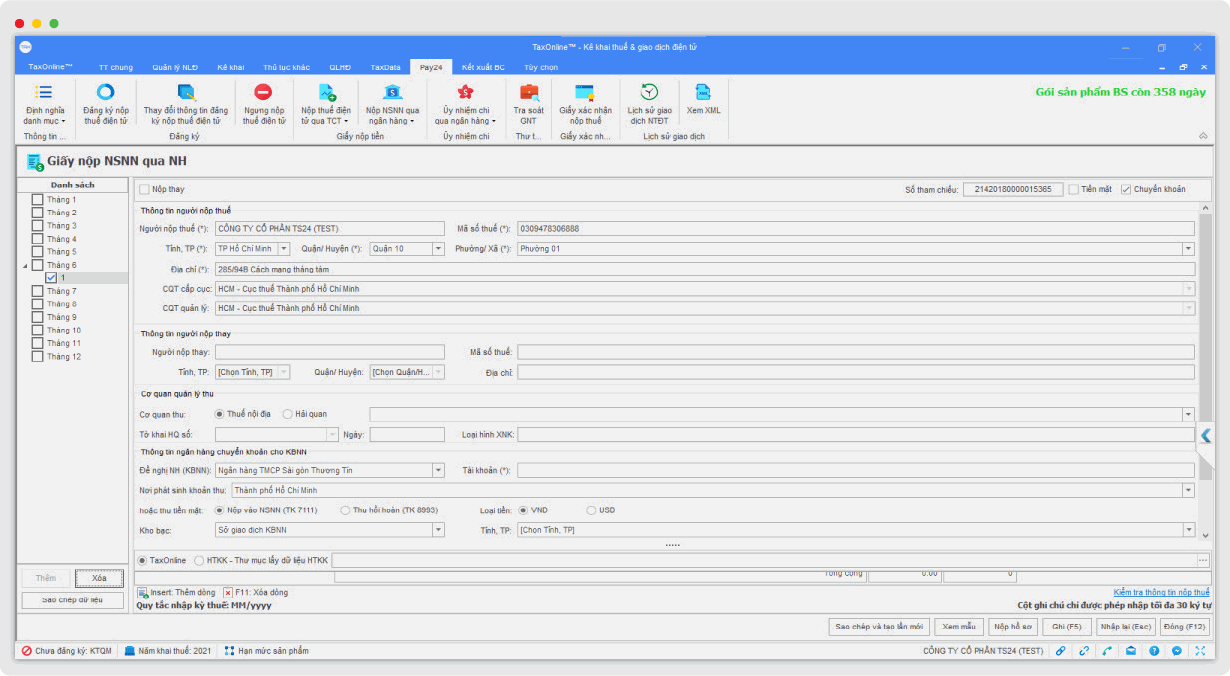Click the Tài khoản input field
The width and height of the screenshot is (1230, 676).
point(855,471)
